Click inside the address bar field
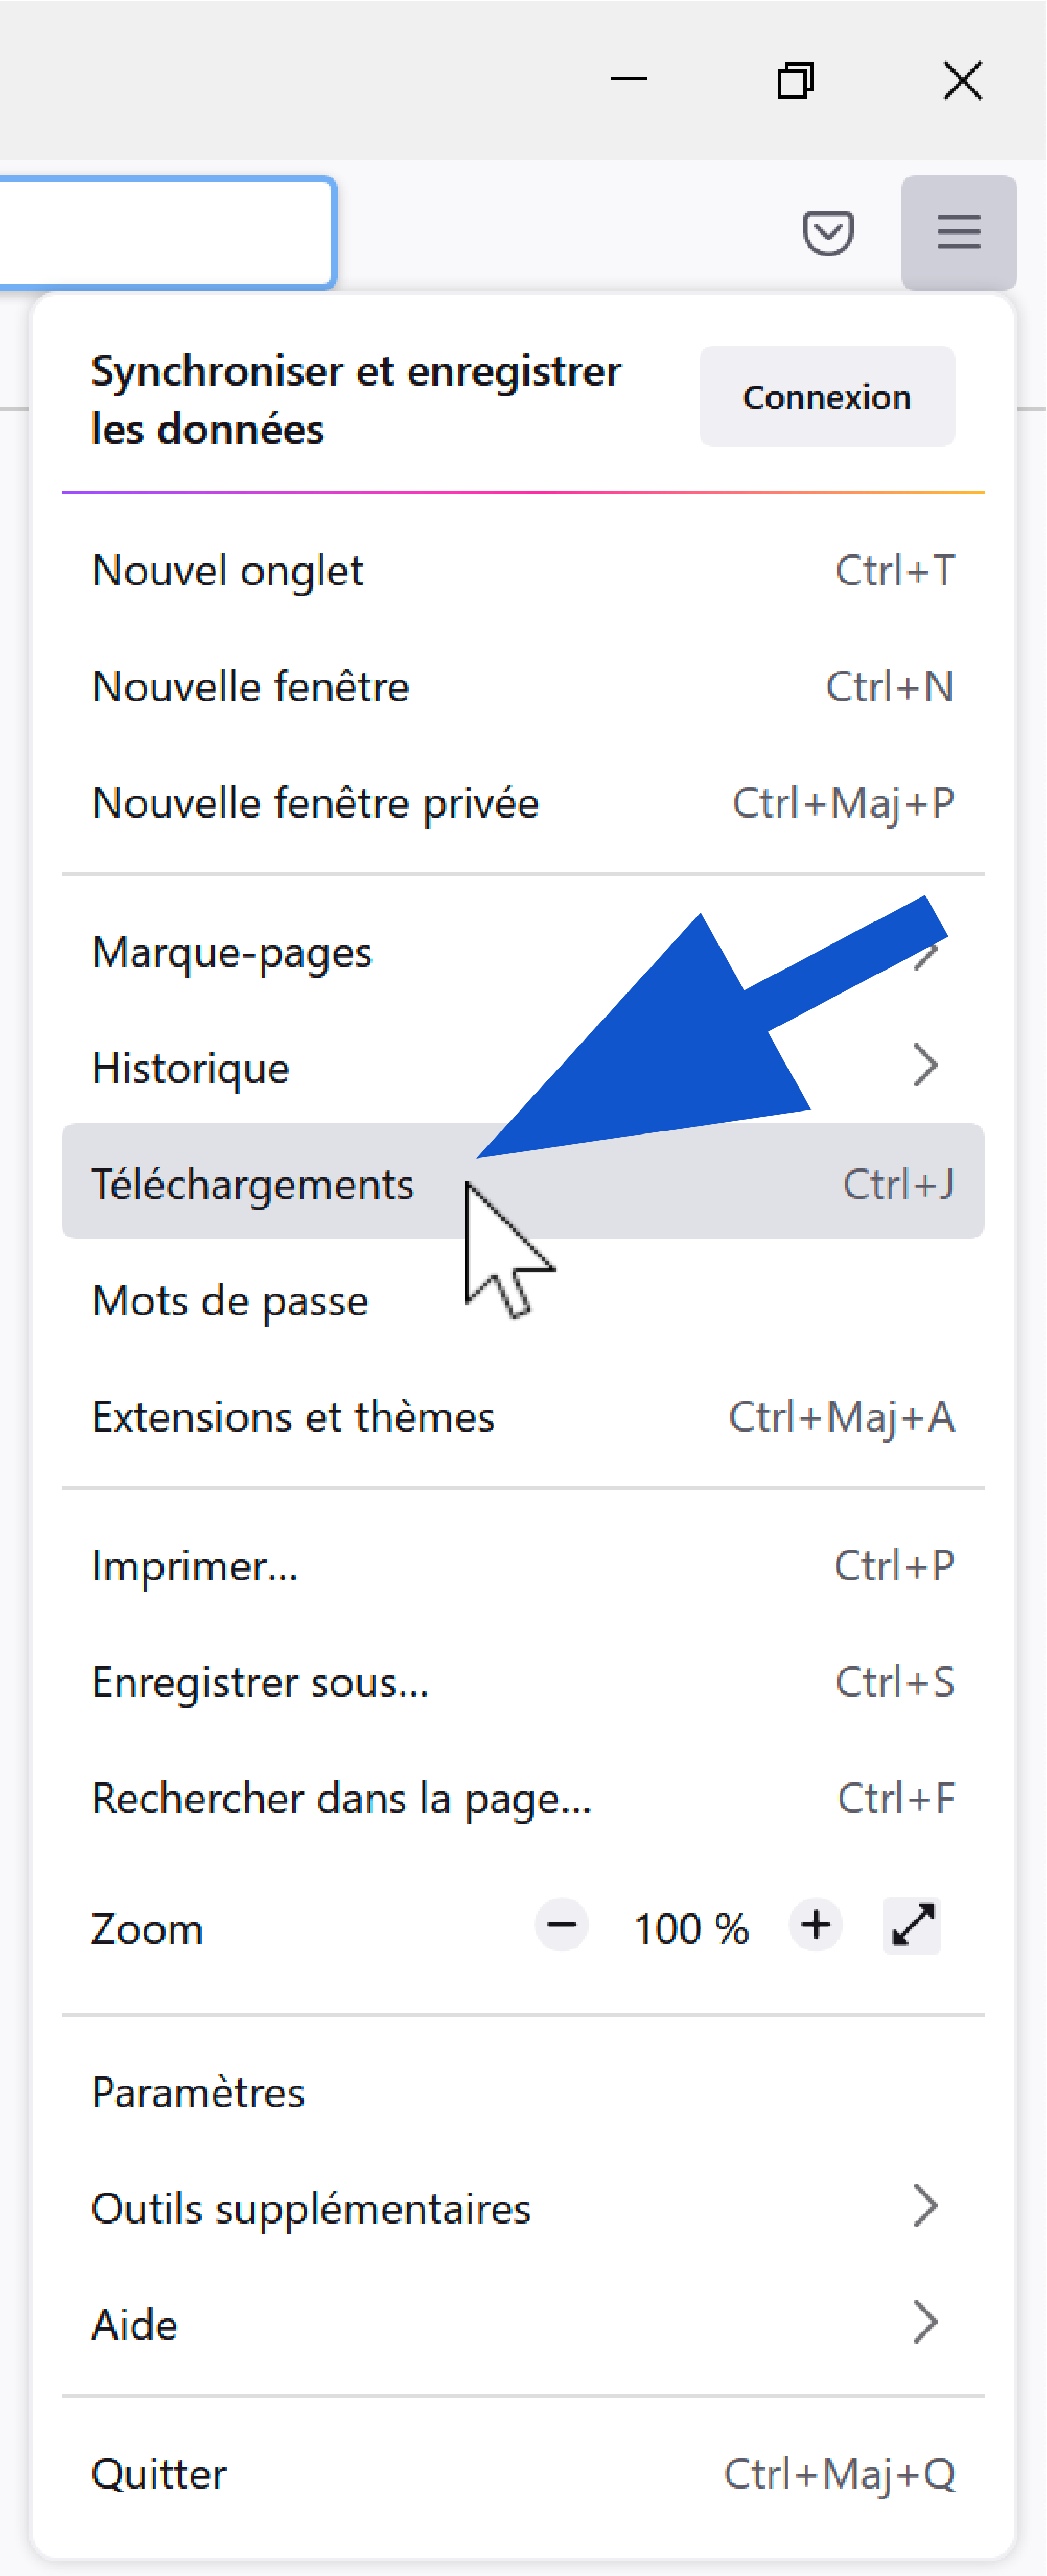 [166, 233]
